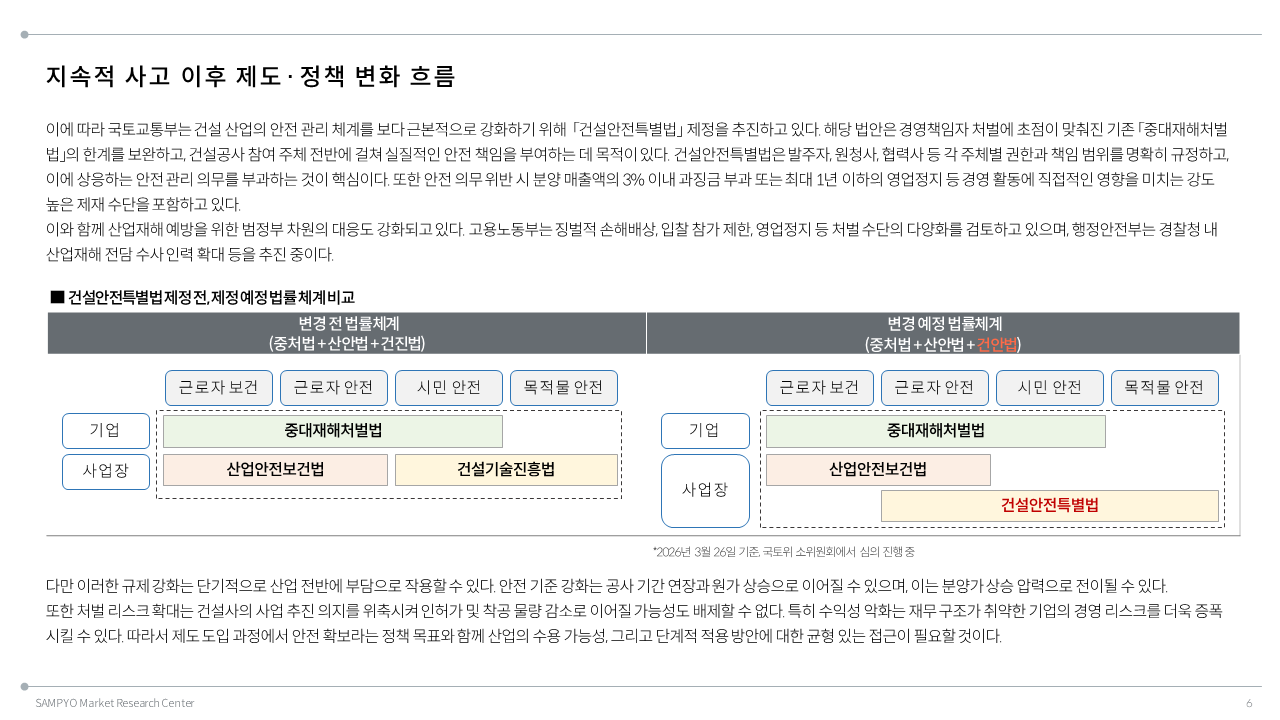Click the red '건안법' text in right header
The image size is (1280, 720).
[x=996, y=344]
